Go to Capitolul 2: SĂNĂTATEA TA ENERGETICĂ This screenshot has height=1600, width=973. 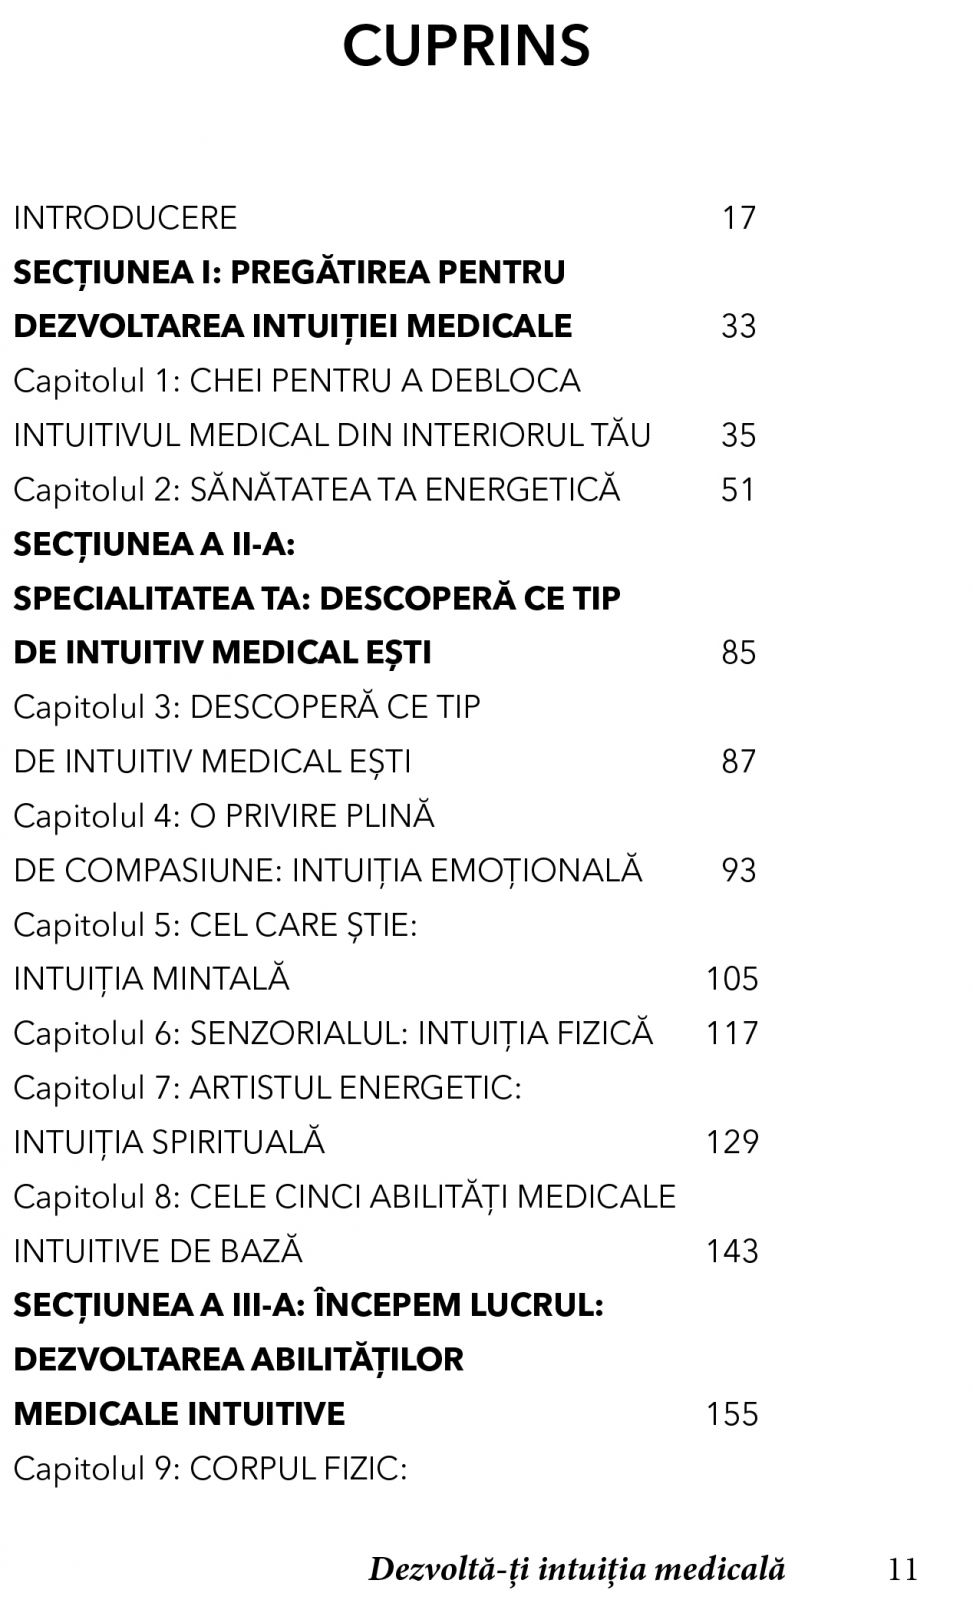coord(316,490)
